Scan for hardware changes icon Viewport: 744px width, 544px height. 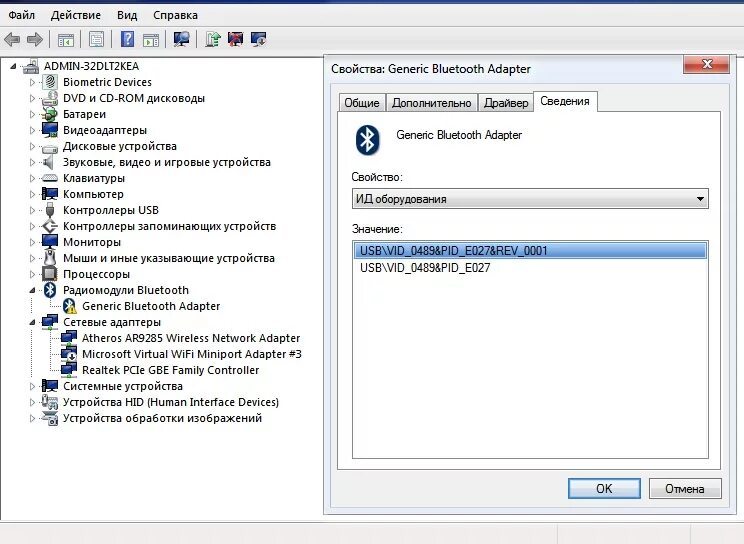(x=181, y=39)
